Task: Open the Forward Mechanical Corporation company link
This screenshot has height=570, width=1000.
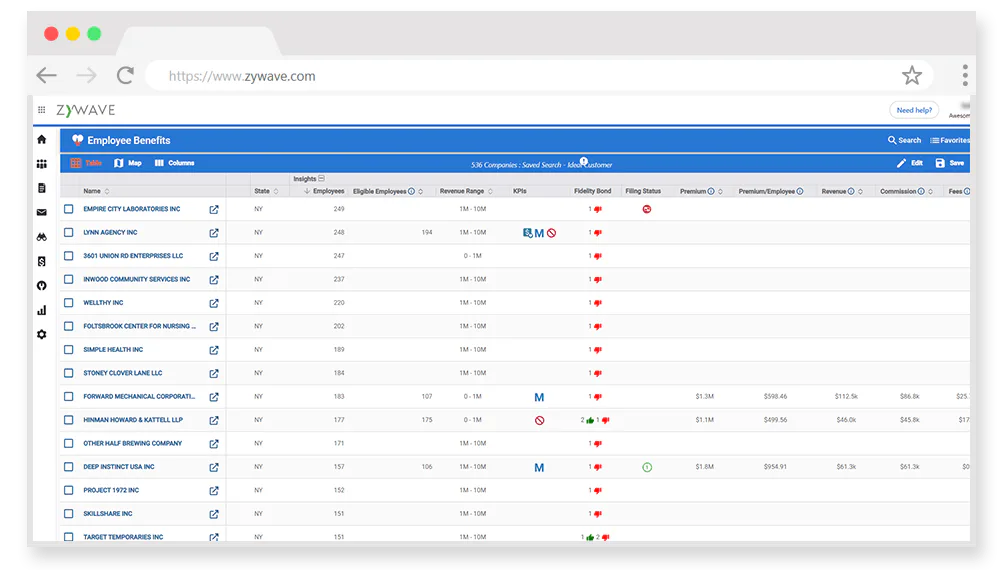Action: [x=139, y=397]
